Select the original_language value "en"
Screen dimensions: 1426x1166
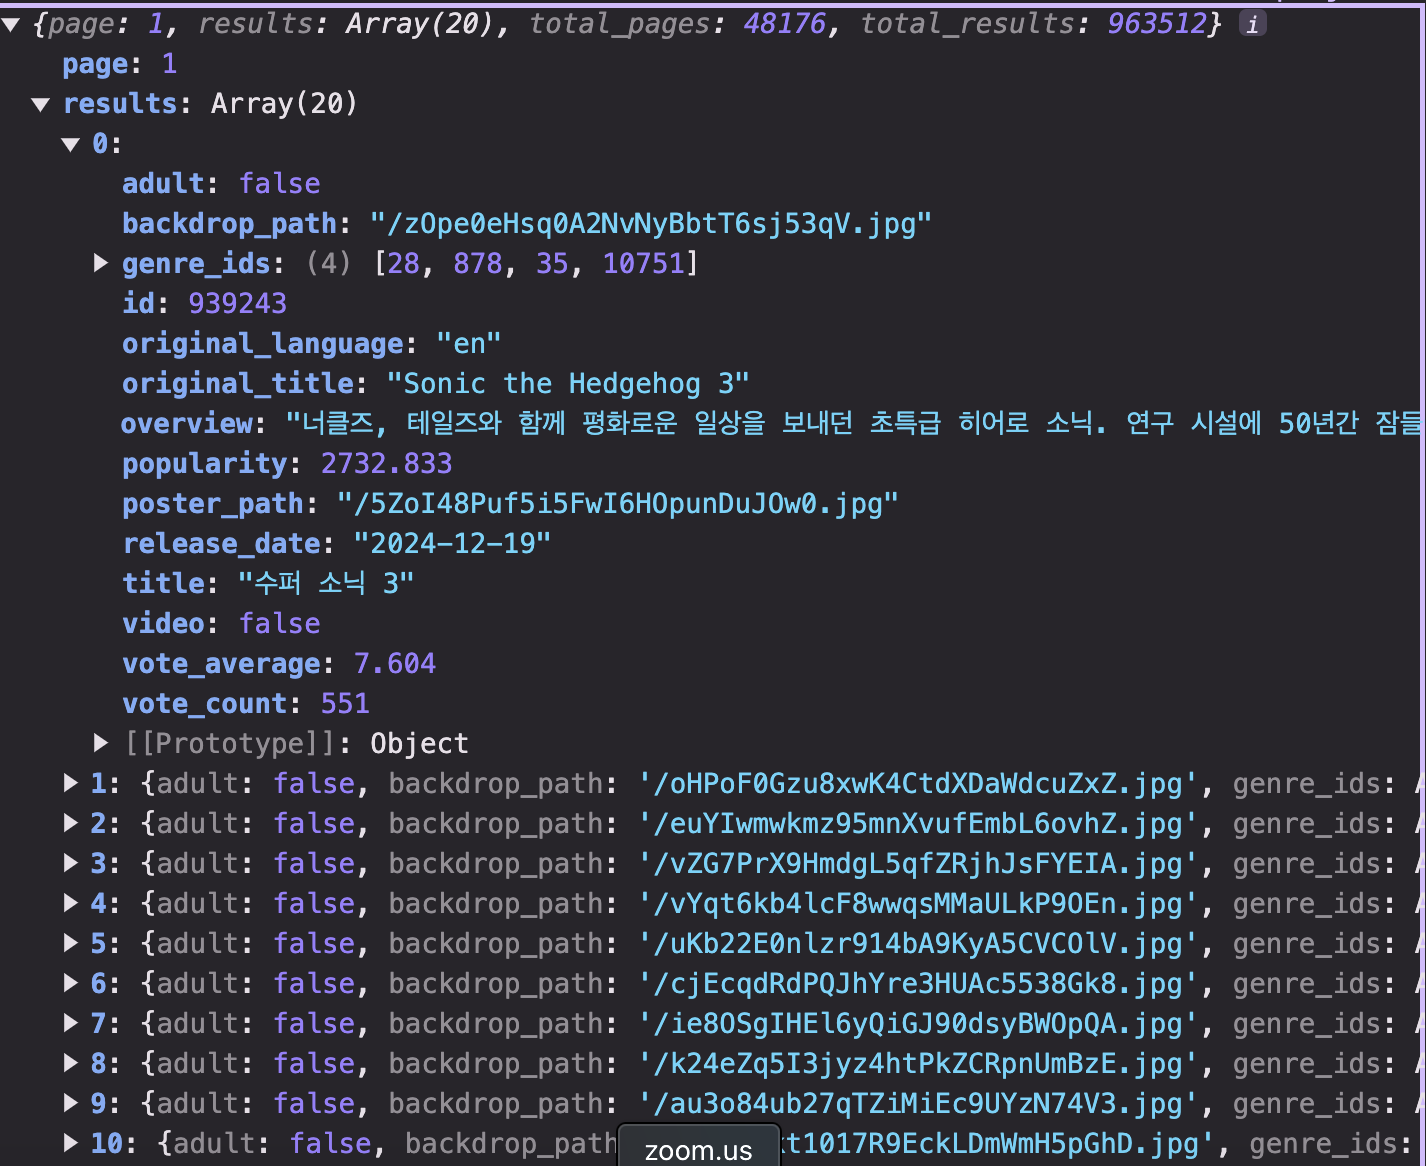point(469,344)
